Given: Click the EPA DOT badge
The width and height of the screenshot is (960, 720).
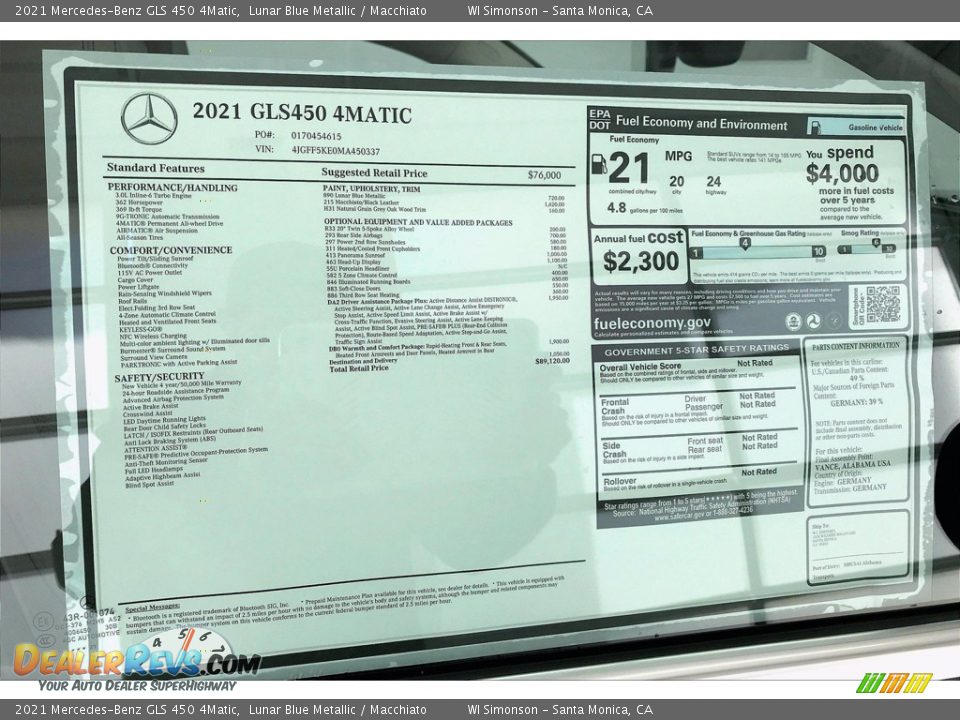Looking at the screenshot, I should pyautogui.click(x=600, y=119).
